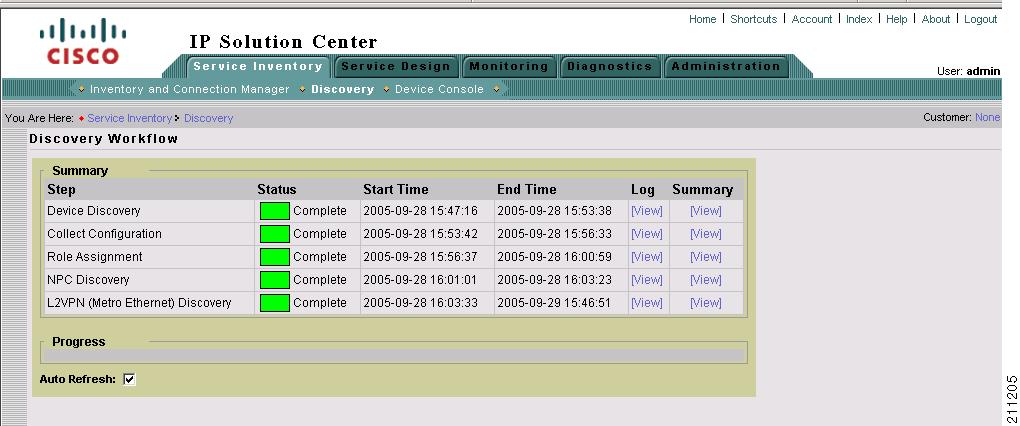View log for NPC Discovery

(647, 280)
